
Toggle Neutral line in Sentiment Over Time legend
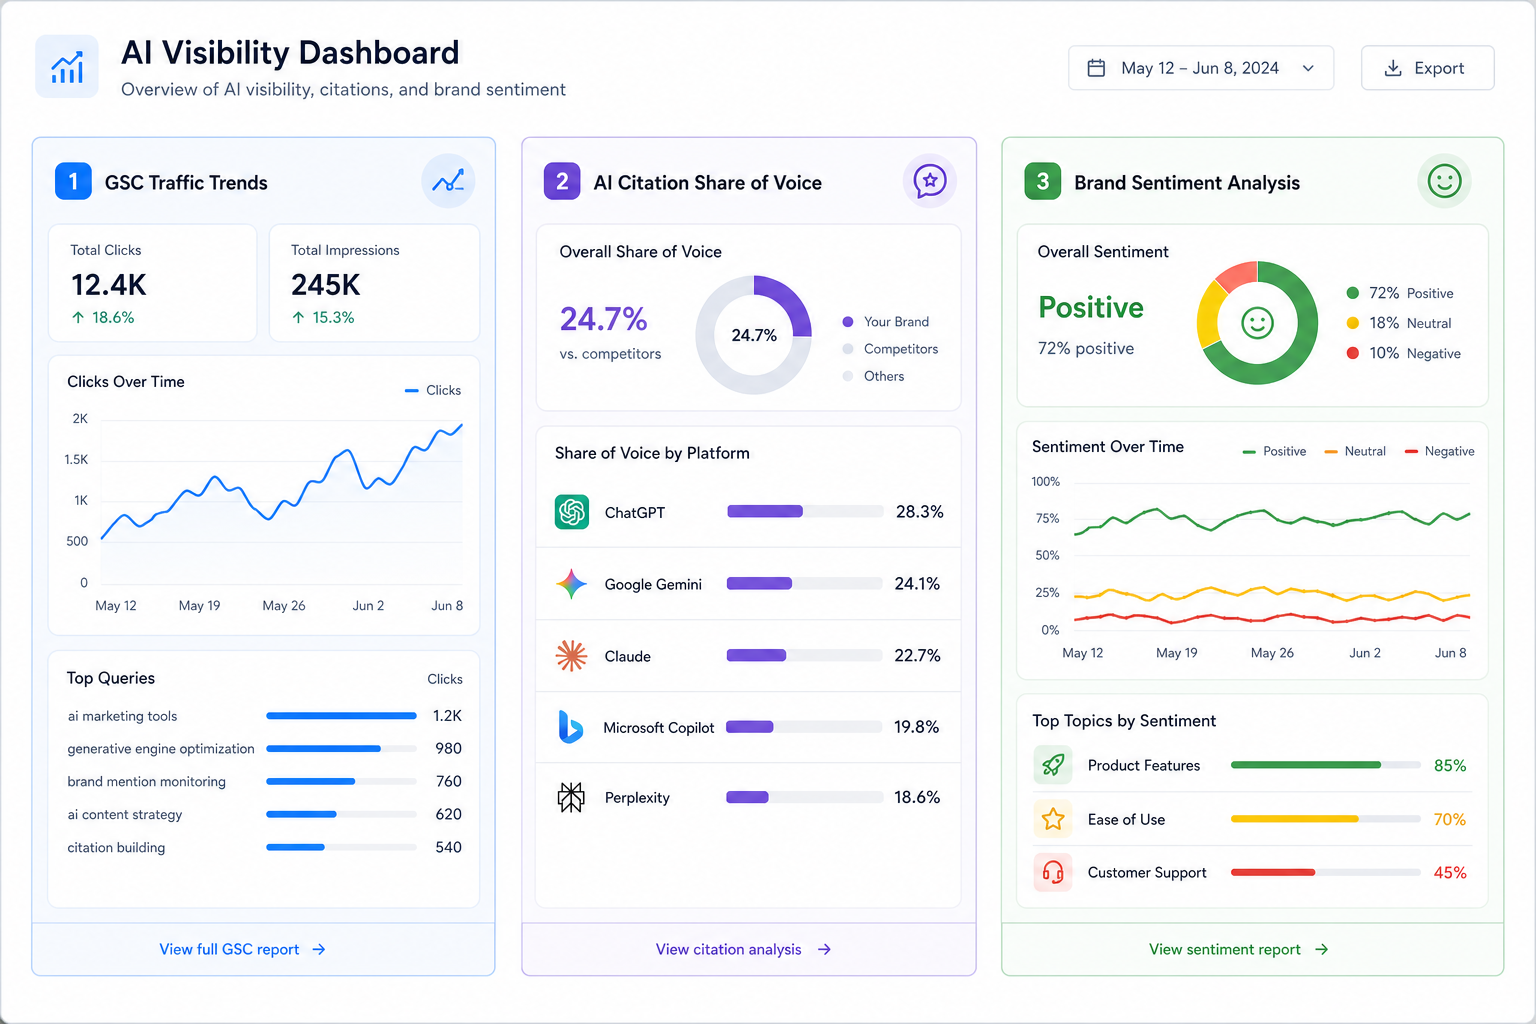pyautogui.click(x=1355, y=452)
